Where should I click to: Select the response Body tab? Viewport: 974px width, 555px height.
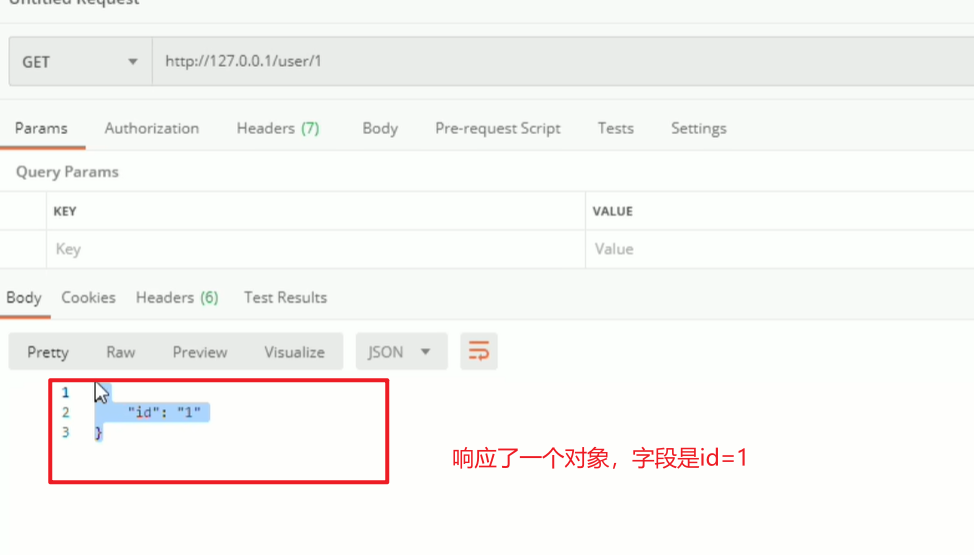pyautogui.click(x=24, y=297)
